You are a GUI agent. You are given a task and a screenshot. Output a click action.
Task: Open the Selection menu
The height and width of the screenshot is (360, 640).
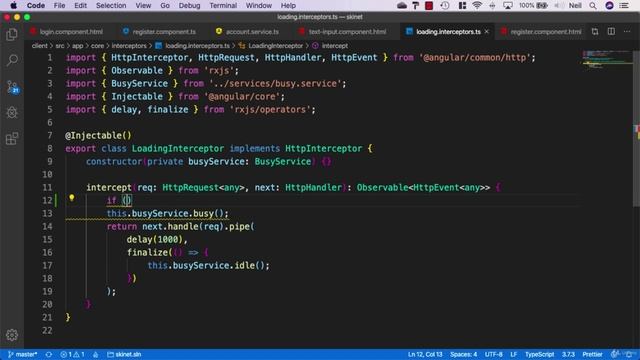[x=111, y=5]
